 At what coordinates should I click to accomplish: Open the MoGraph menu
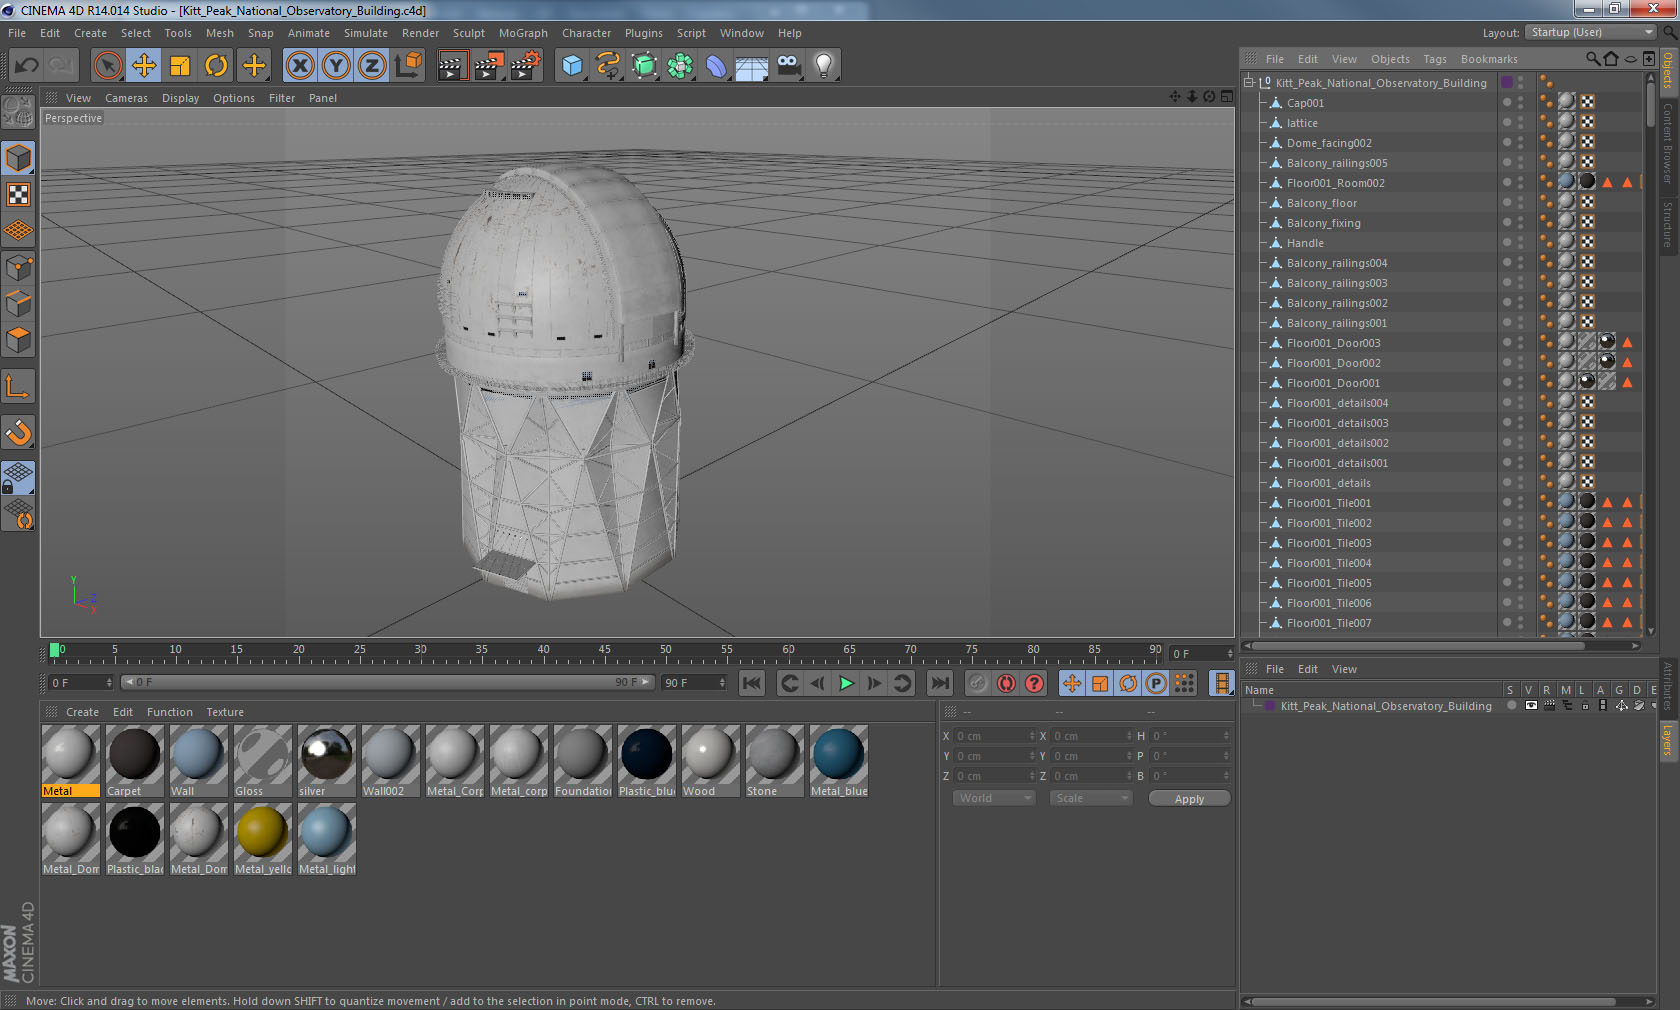(x=523, y=33)
